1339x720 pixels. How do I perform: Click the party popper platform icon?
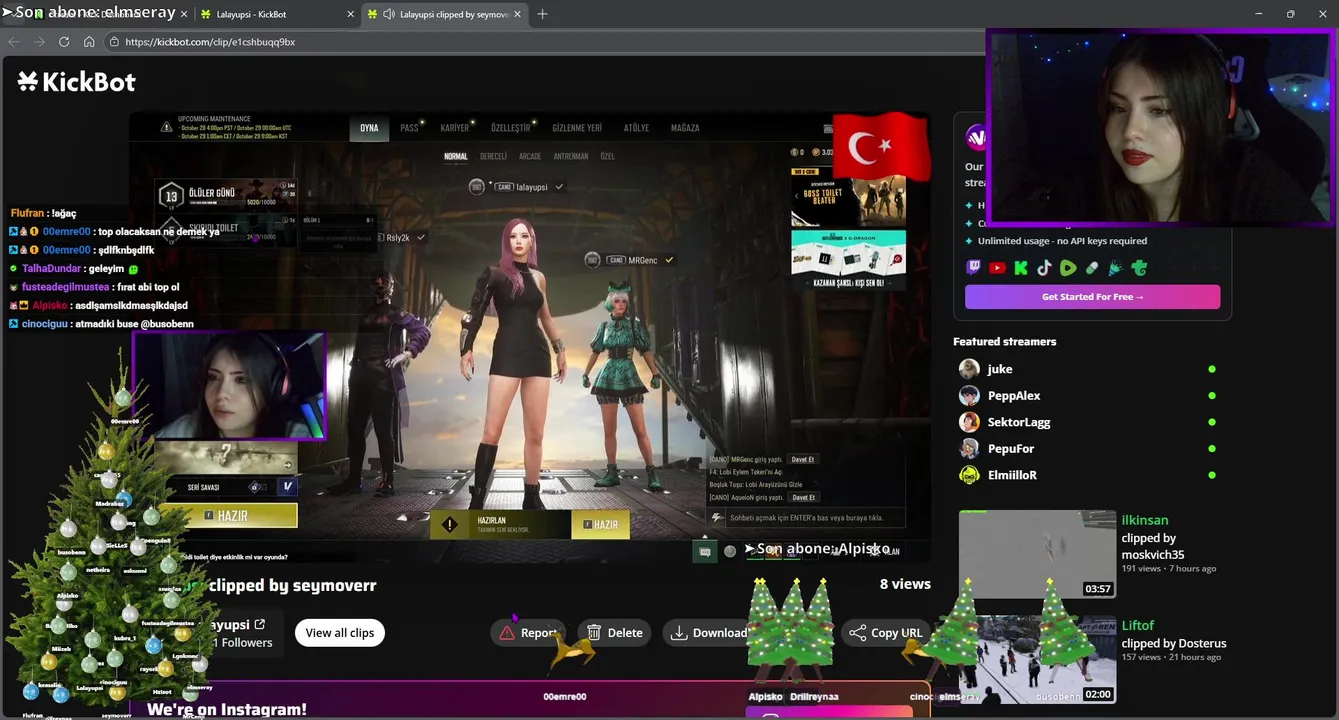click(1115, 268)
